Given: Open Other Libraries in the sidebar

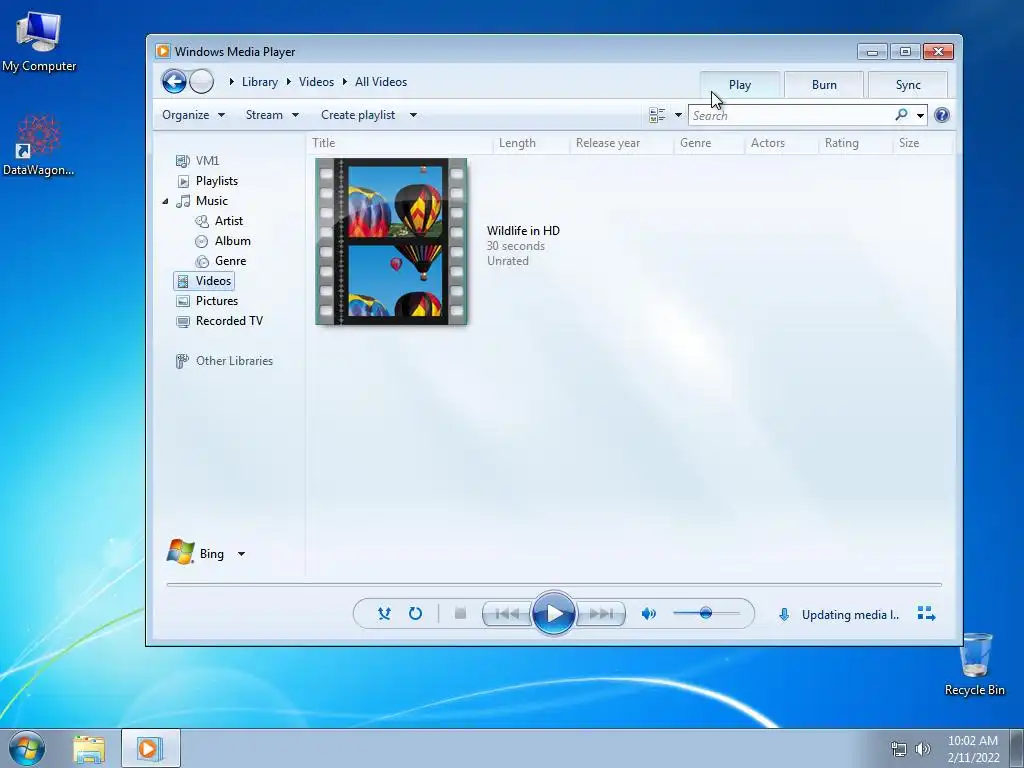Looking at the screenshot, I should (x=224, y=361).
